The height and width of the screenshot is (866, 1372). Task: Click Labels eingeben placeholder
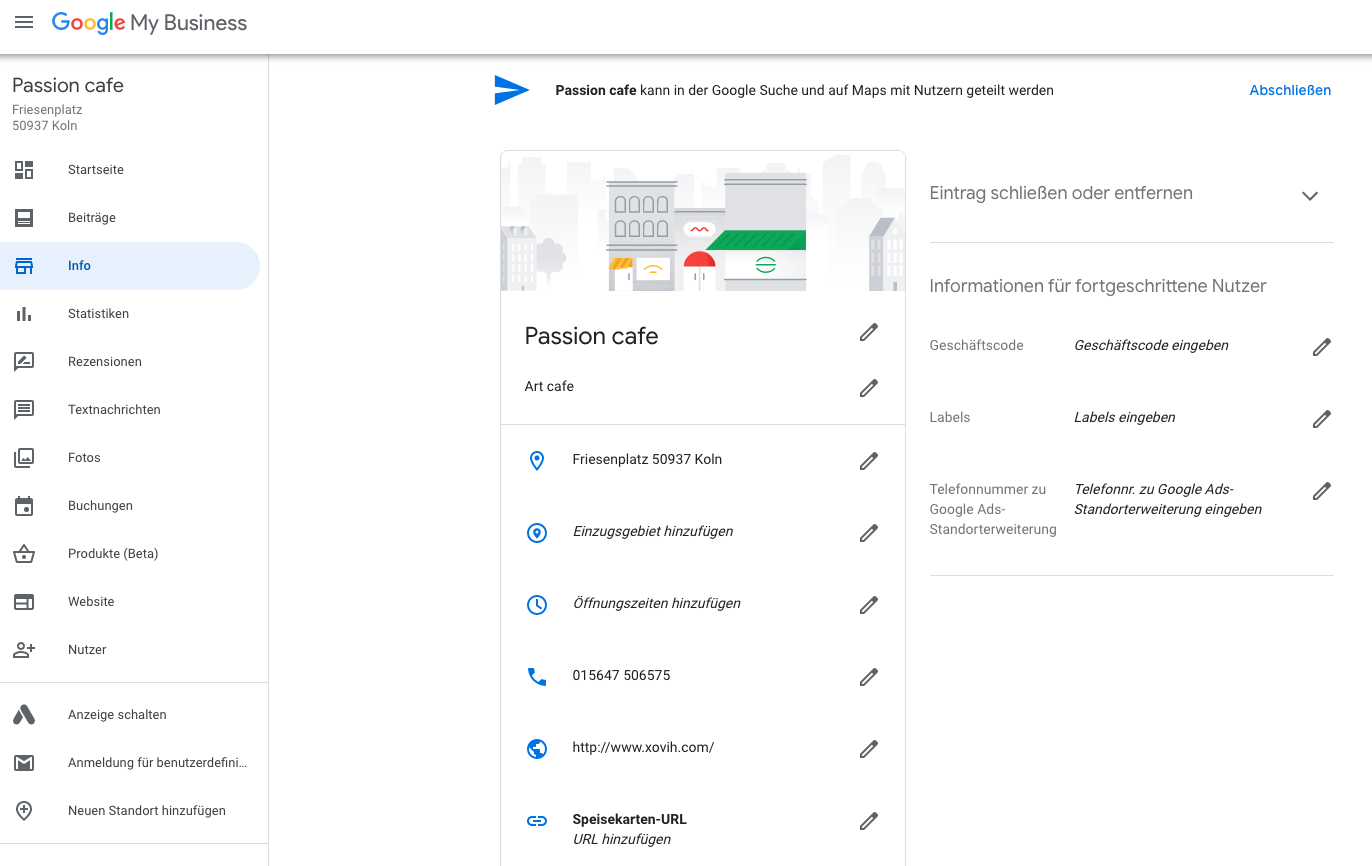click(1125, 418)
